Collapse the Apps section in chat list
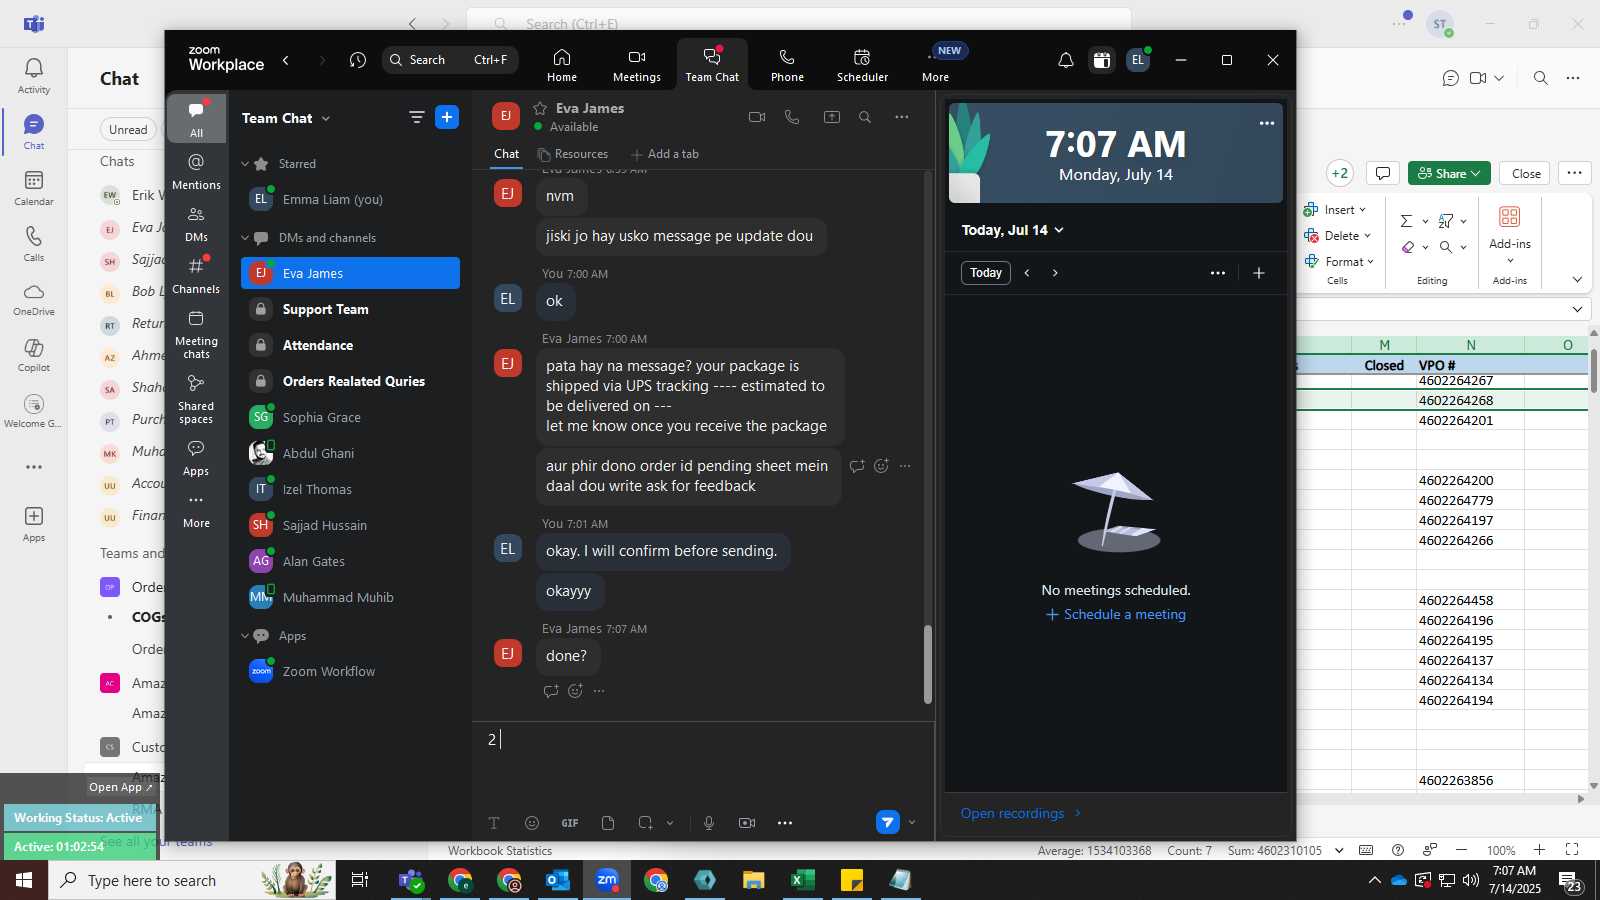The image size is (1600, 900). point(245,636)
